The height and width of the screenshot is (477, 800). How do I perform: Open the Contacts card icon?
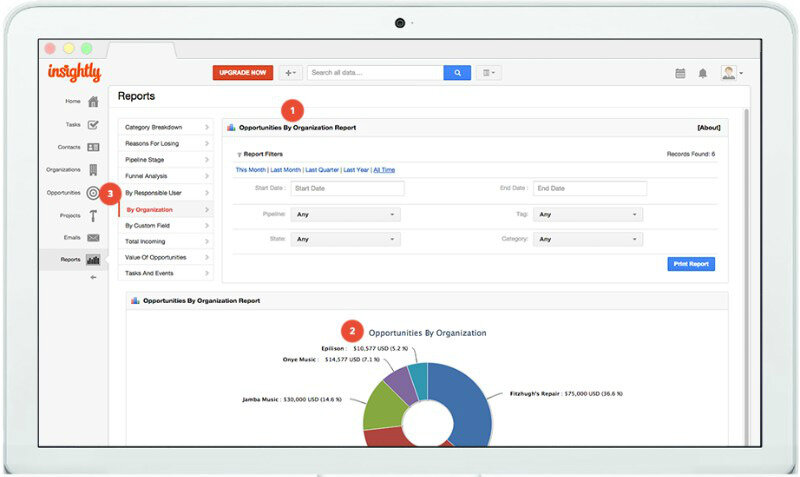point(93,147)
